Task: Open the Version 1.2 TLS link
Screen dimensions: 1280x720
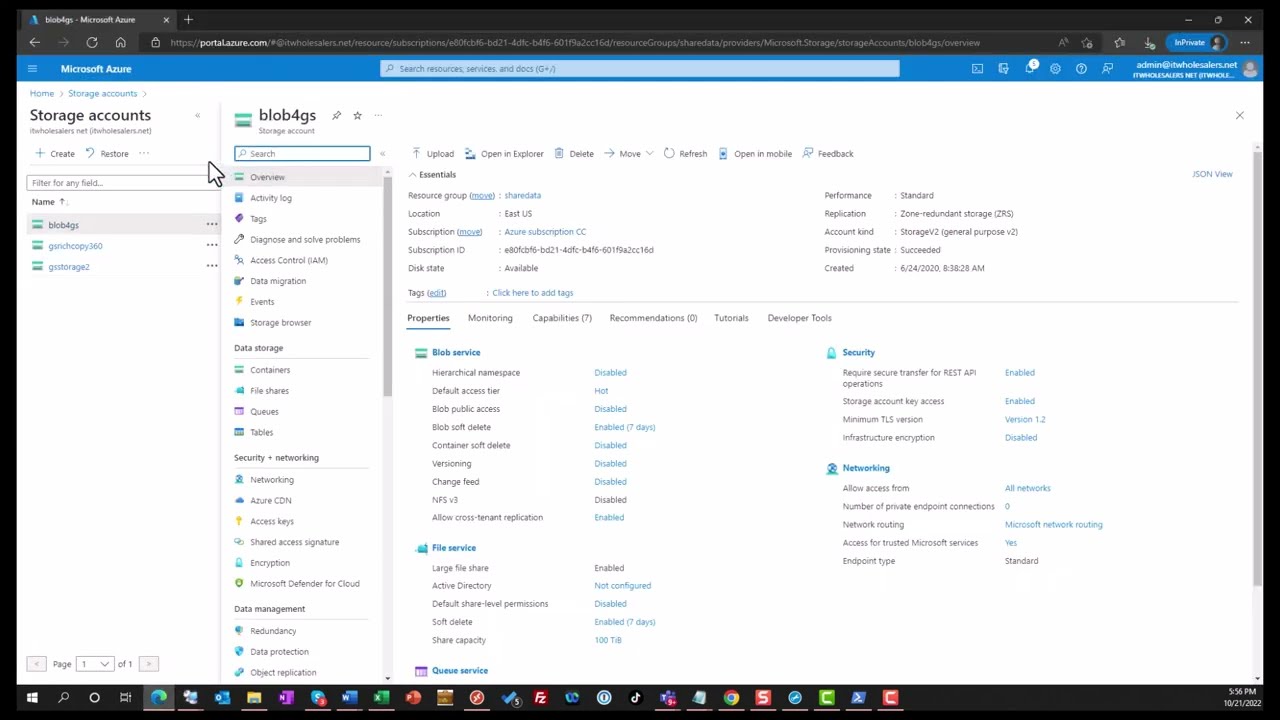Action: pyautogui.click(x=1025, y=420)
